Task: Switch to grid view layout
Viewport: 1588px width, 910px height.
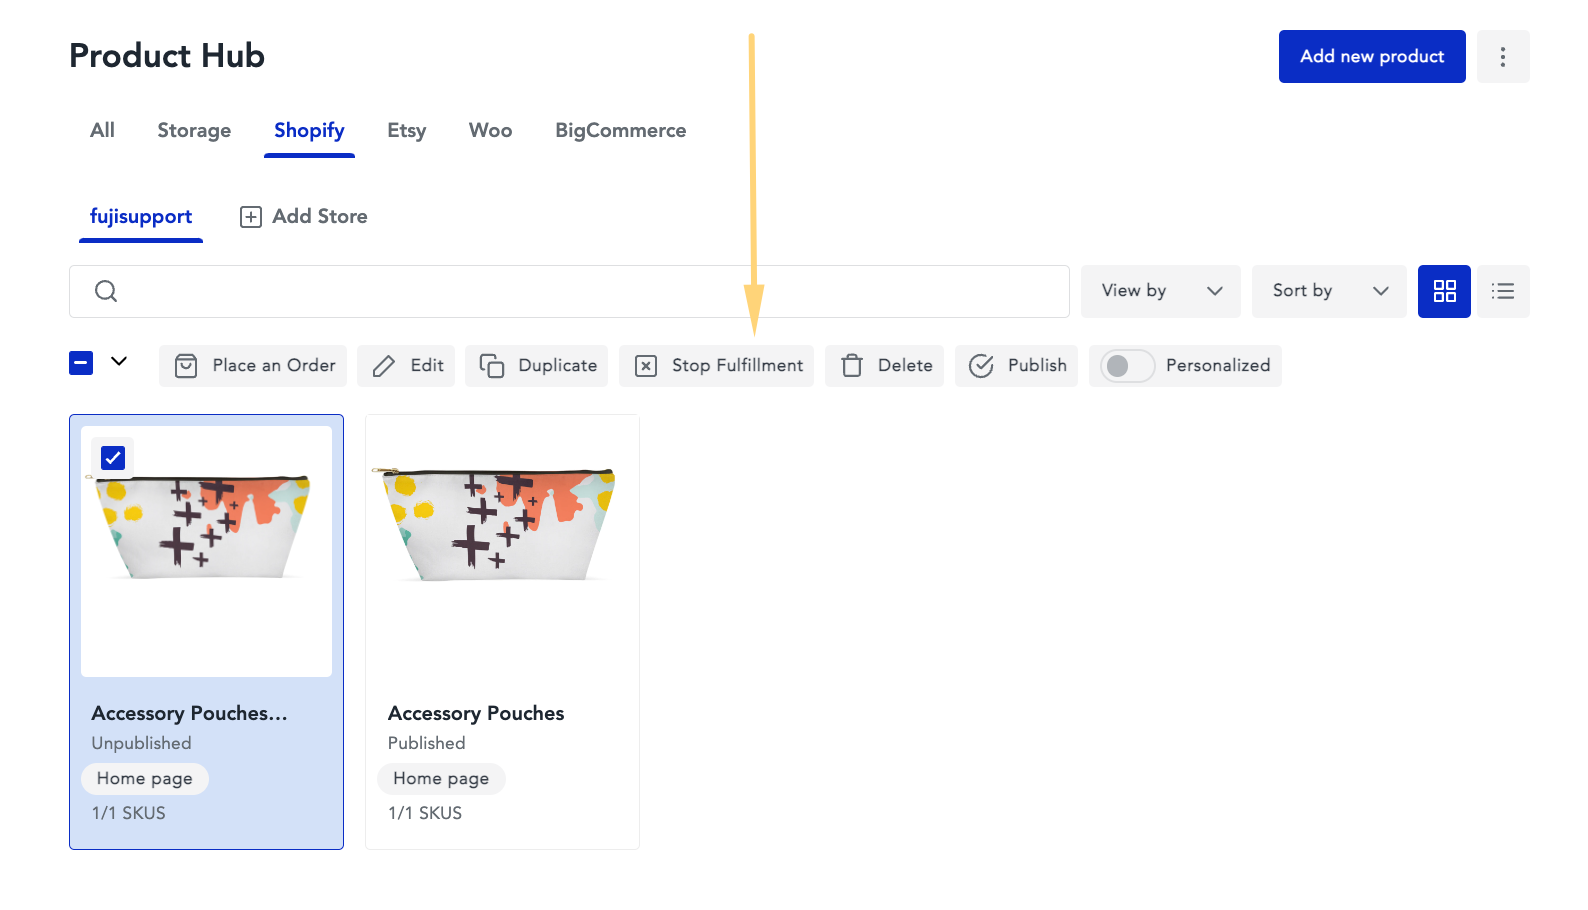Action: (1444, 291)
